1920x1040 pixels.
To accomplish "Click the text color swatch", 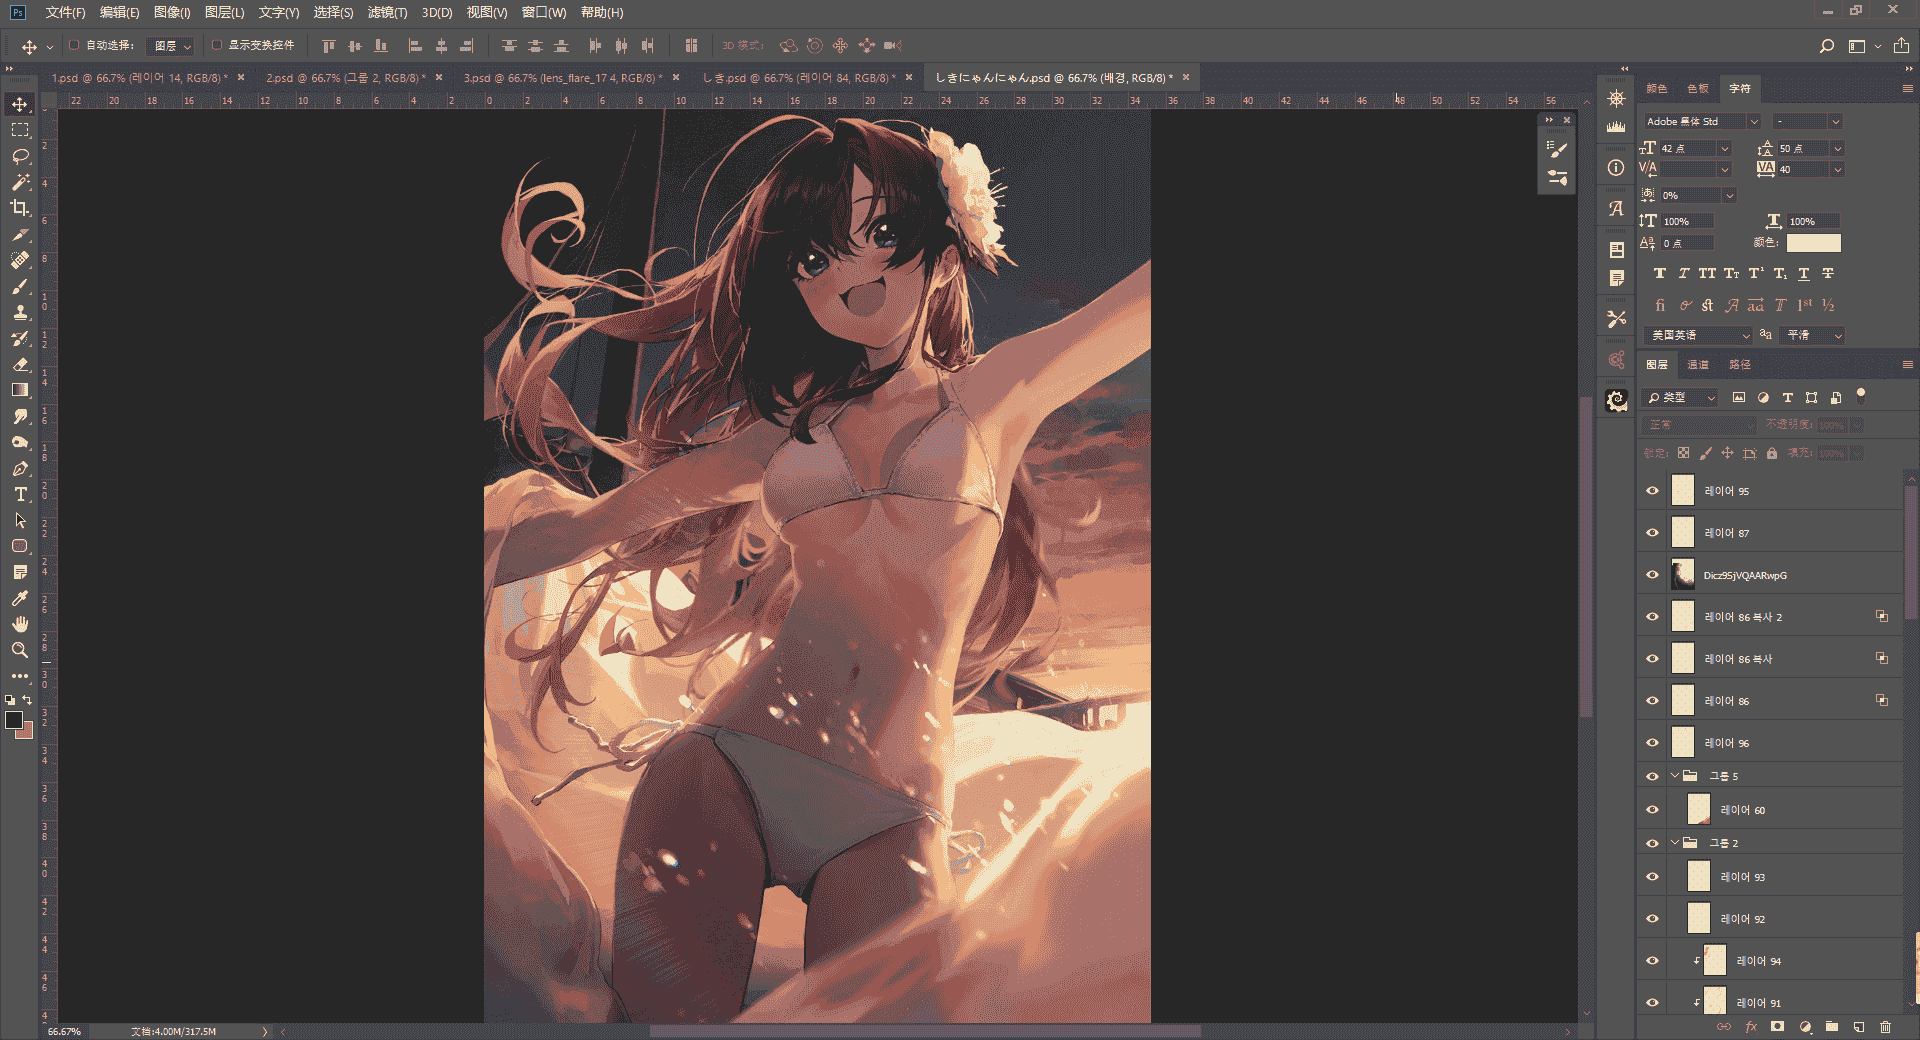I will point(1813,243).
